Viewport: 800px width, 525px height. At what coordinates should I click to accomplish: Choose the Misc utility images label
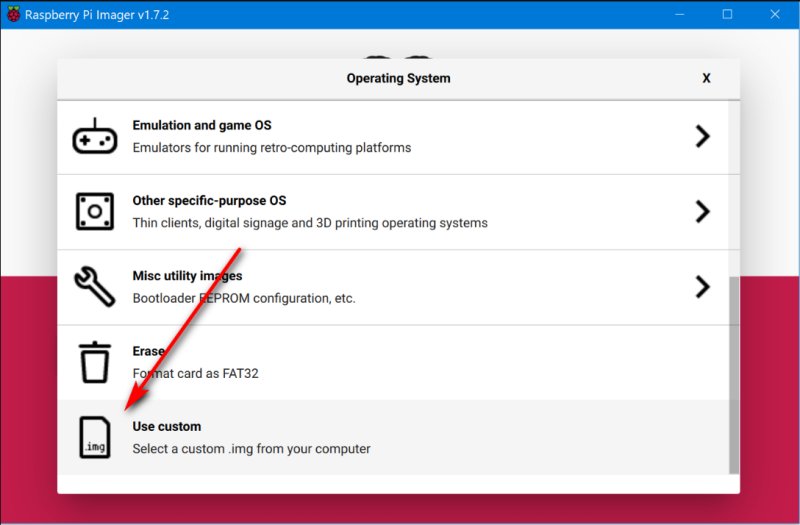[x=187, y=276]
